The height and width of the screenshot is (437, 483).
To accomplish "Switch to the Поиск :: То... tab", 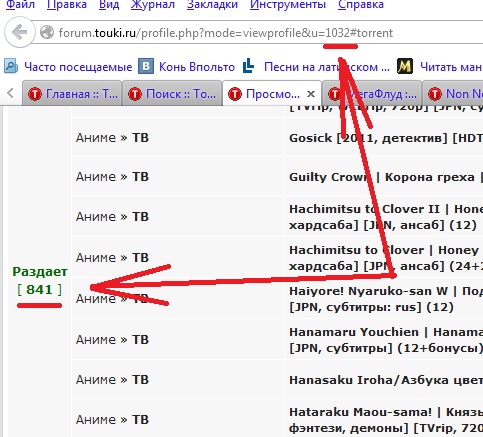I will point(172,94).
